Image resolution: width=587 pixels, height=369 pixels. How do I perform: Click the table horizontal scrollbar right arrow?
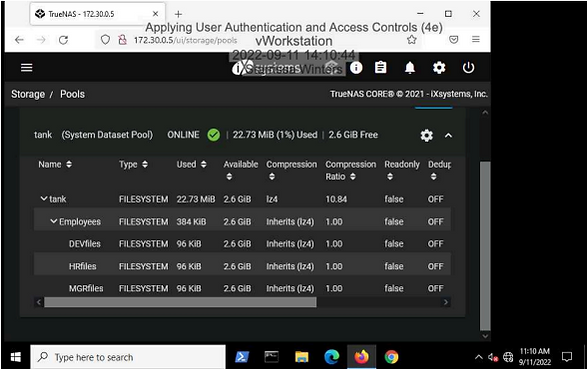click(x=445, y=302)
